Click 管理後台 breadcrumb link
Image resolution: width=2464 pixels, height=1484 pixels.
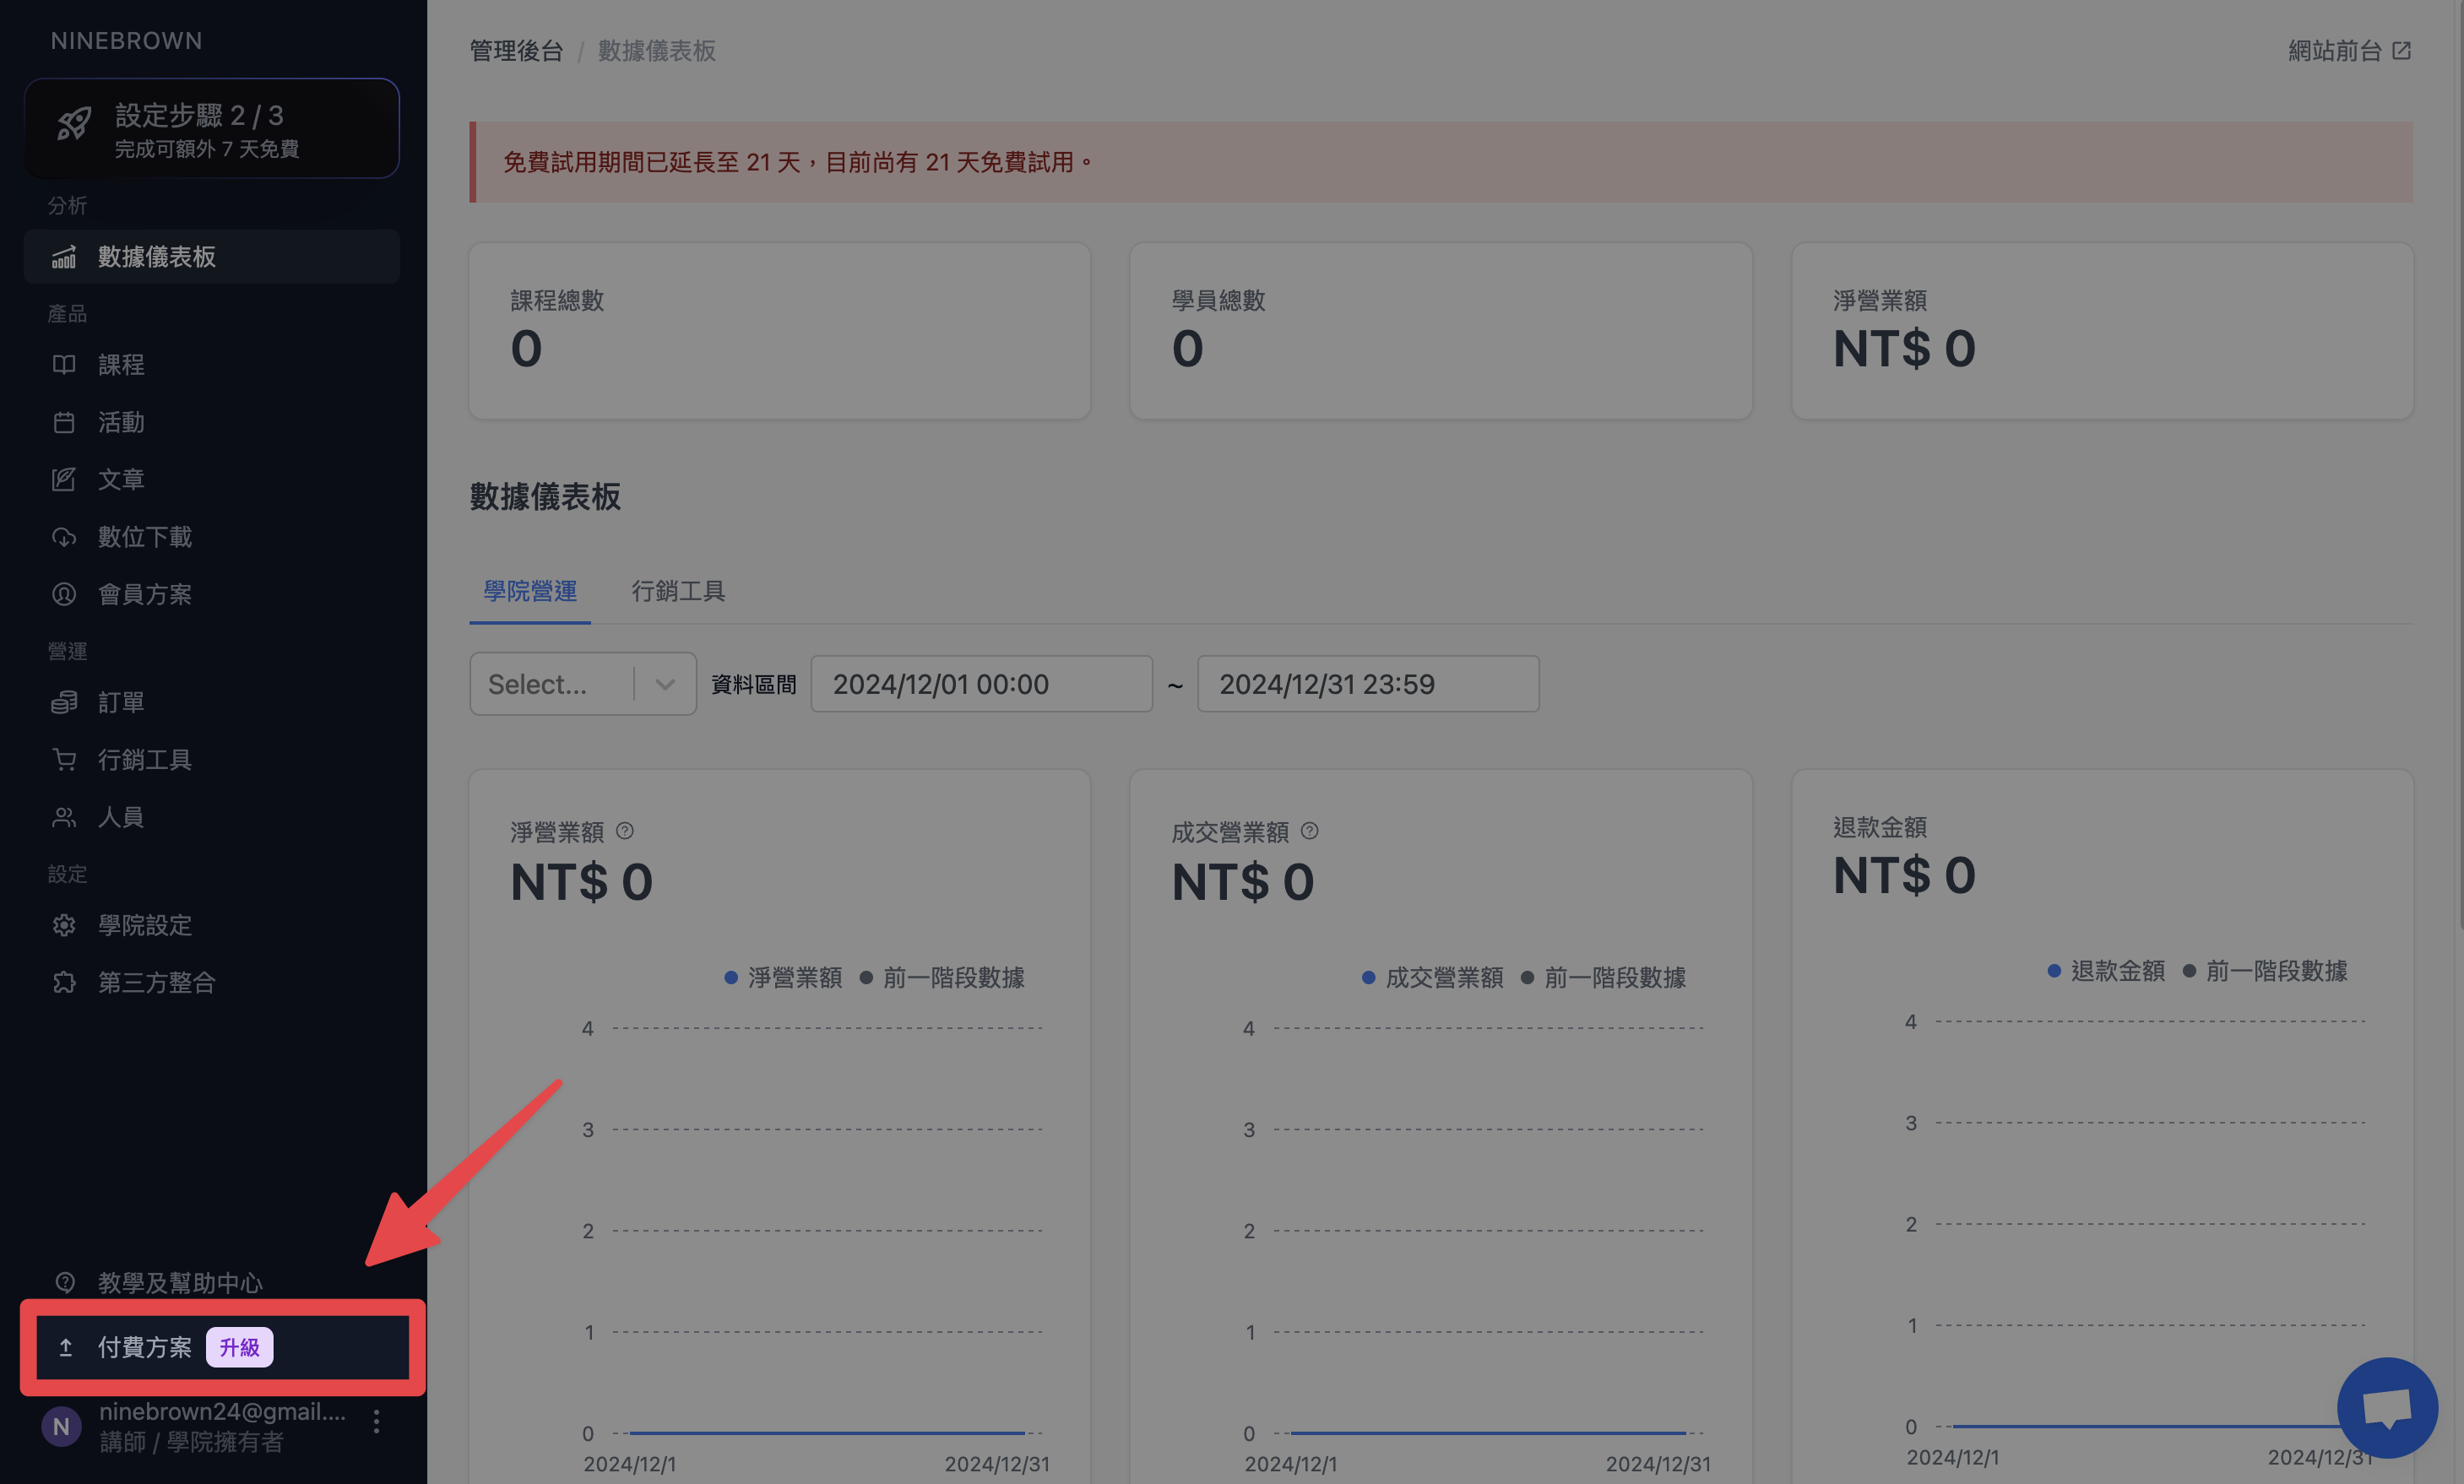(x=516, y=50)
